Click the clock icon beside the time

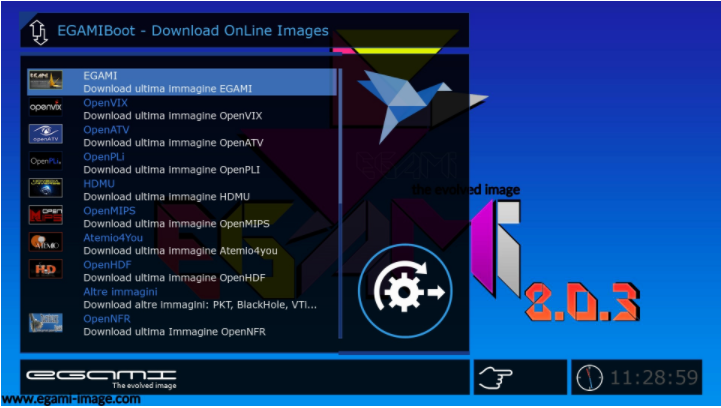590,378
